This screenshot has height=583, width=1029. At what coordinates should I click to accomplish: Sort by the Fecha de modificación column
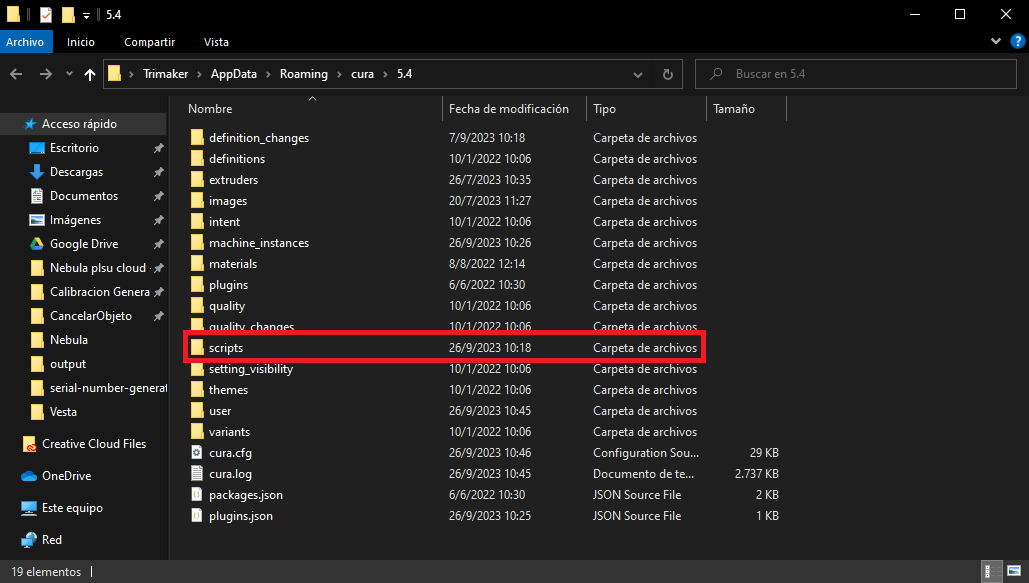click(508, 109)
